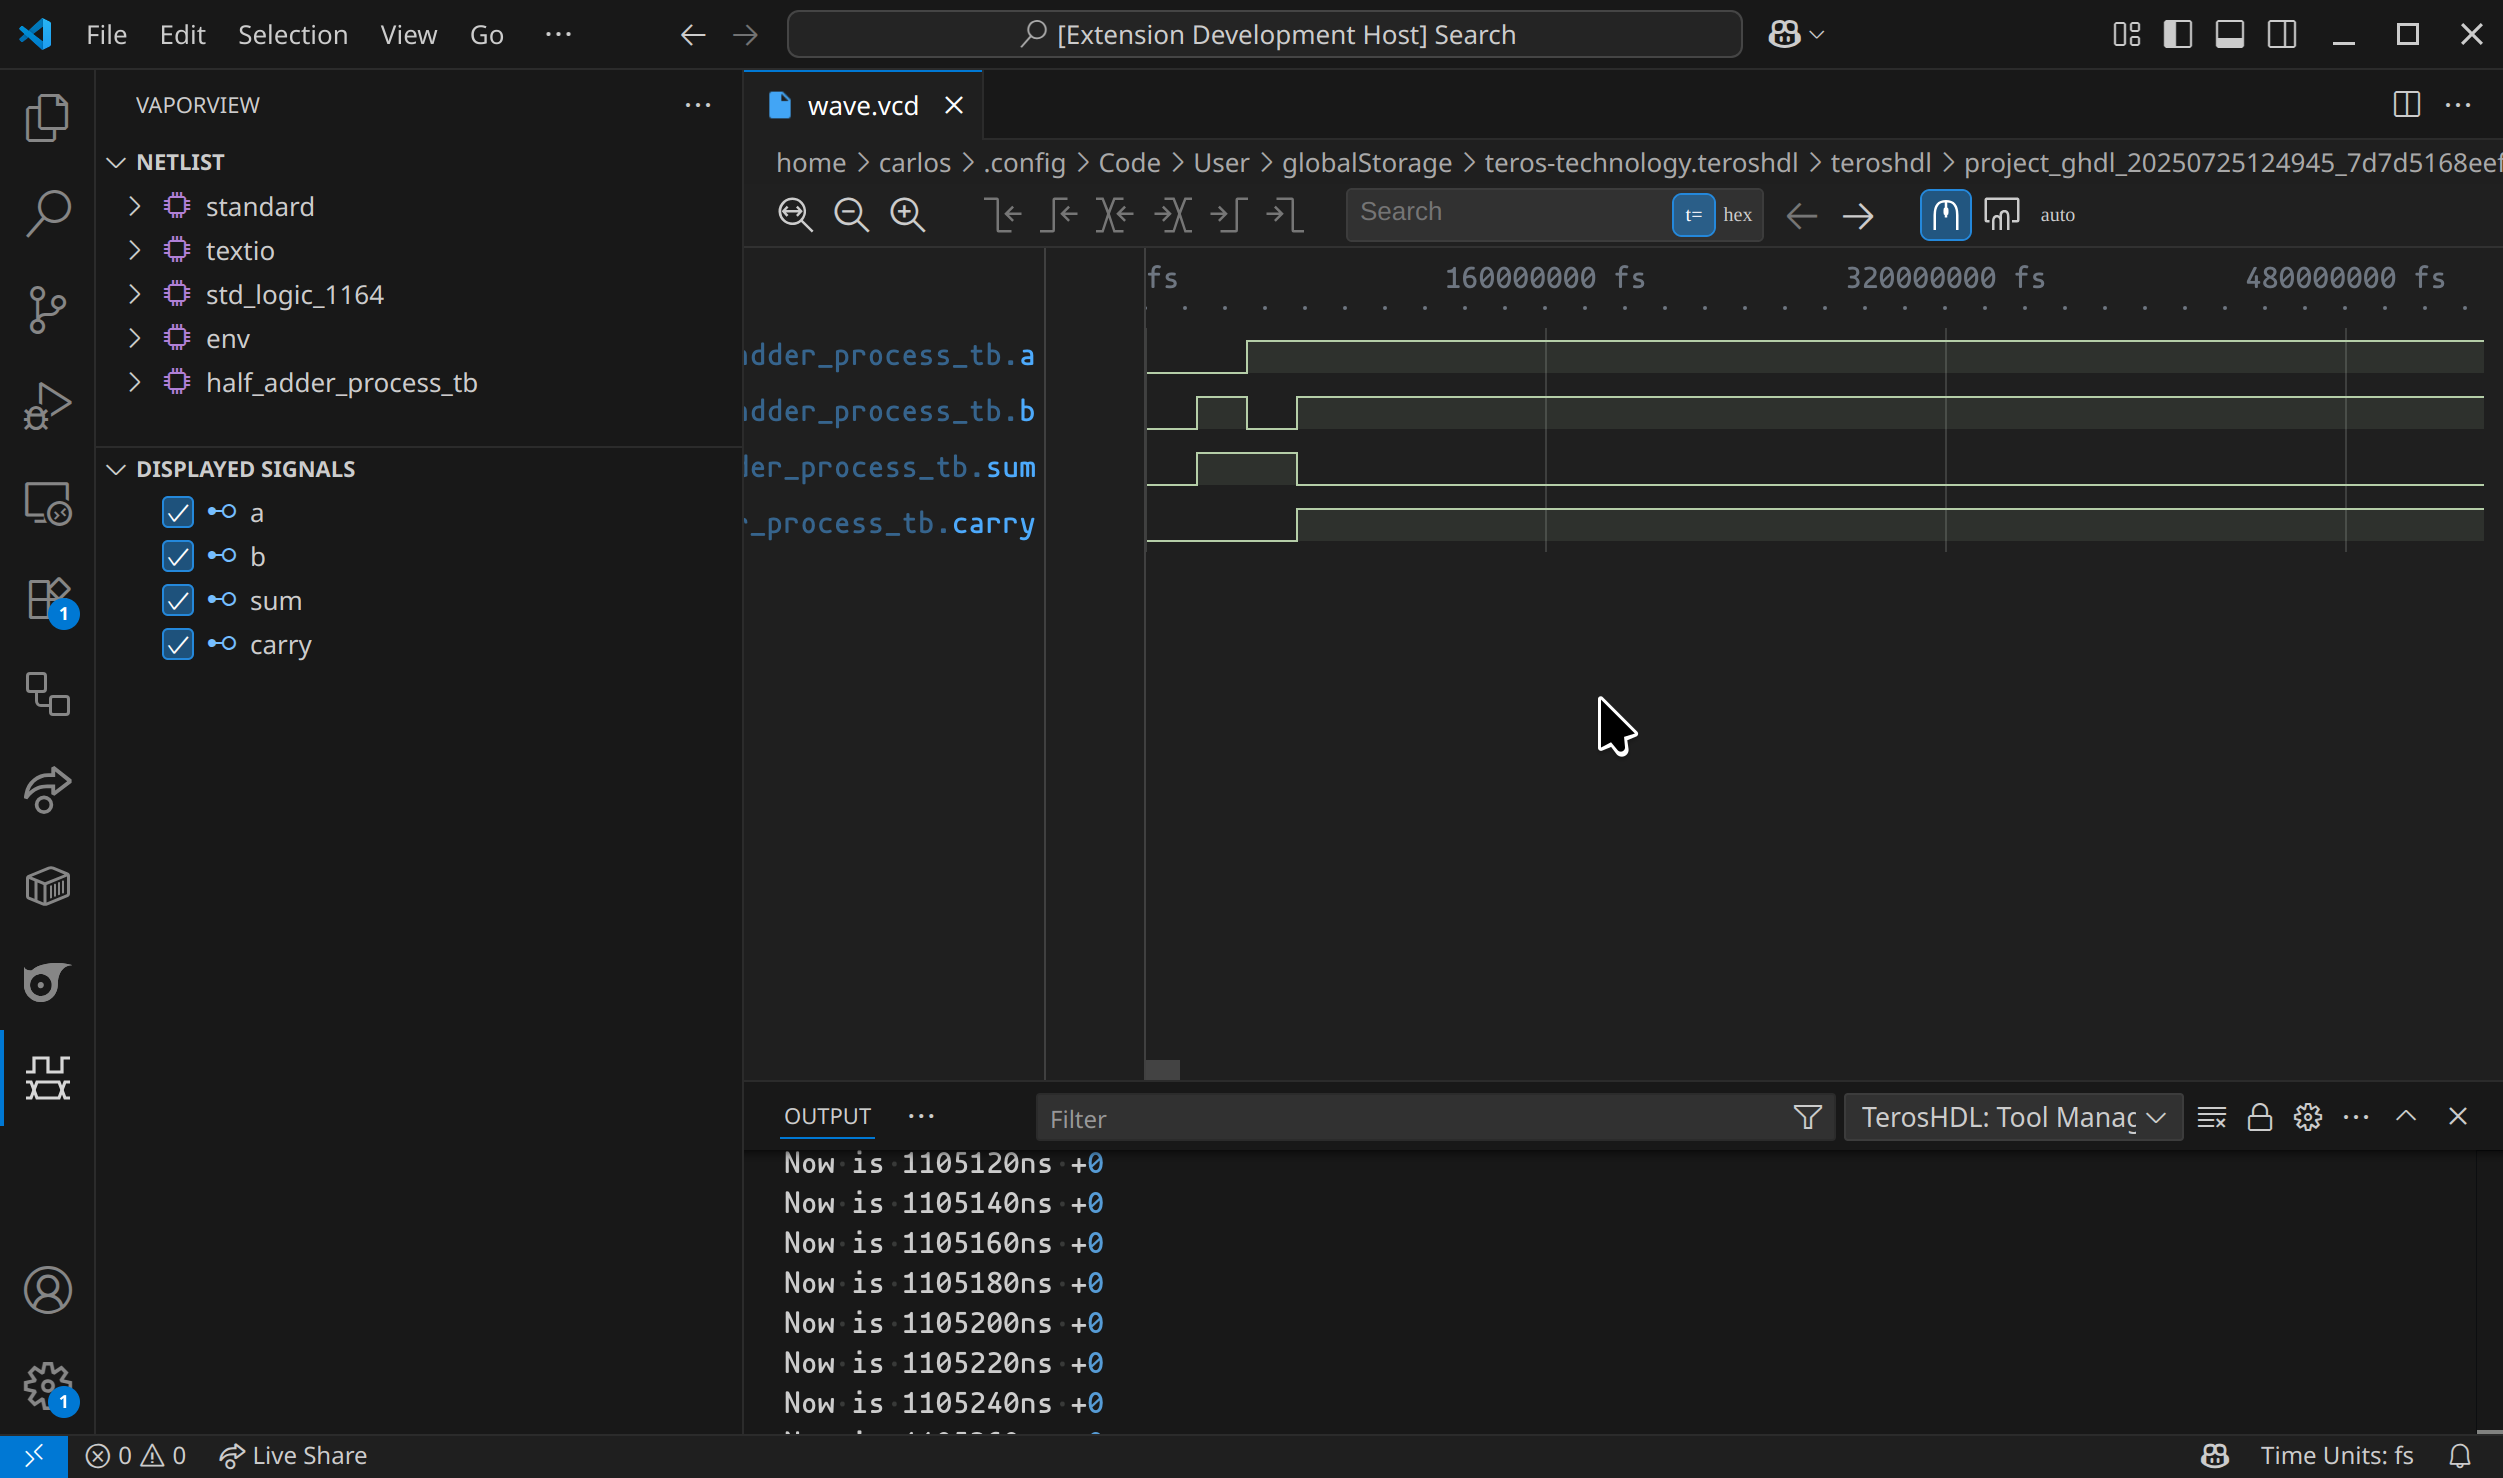Open TerosHDL Tool Manager output dropdown
Image resolution: width=2503 pixels, height=1478 pixels.
tap(2013, 1117)
